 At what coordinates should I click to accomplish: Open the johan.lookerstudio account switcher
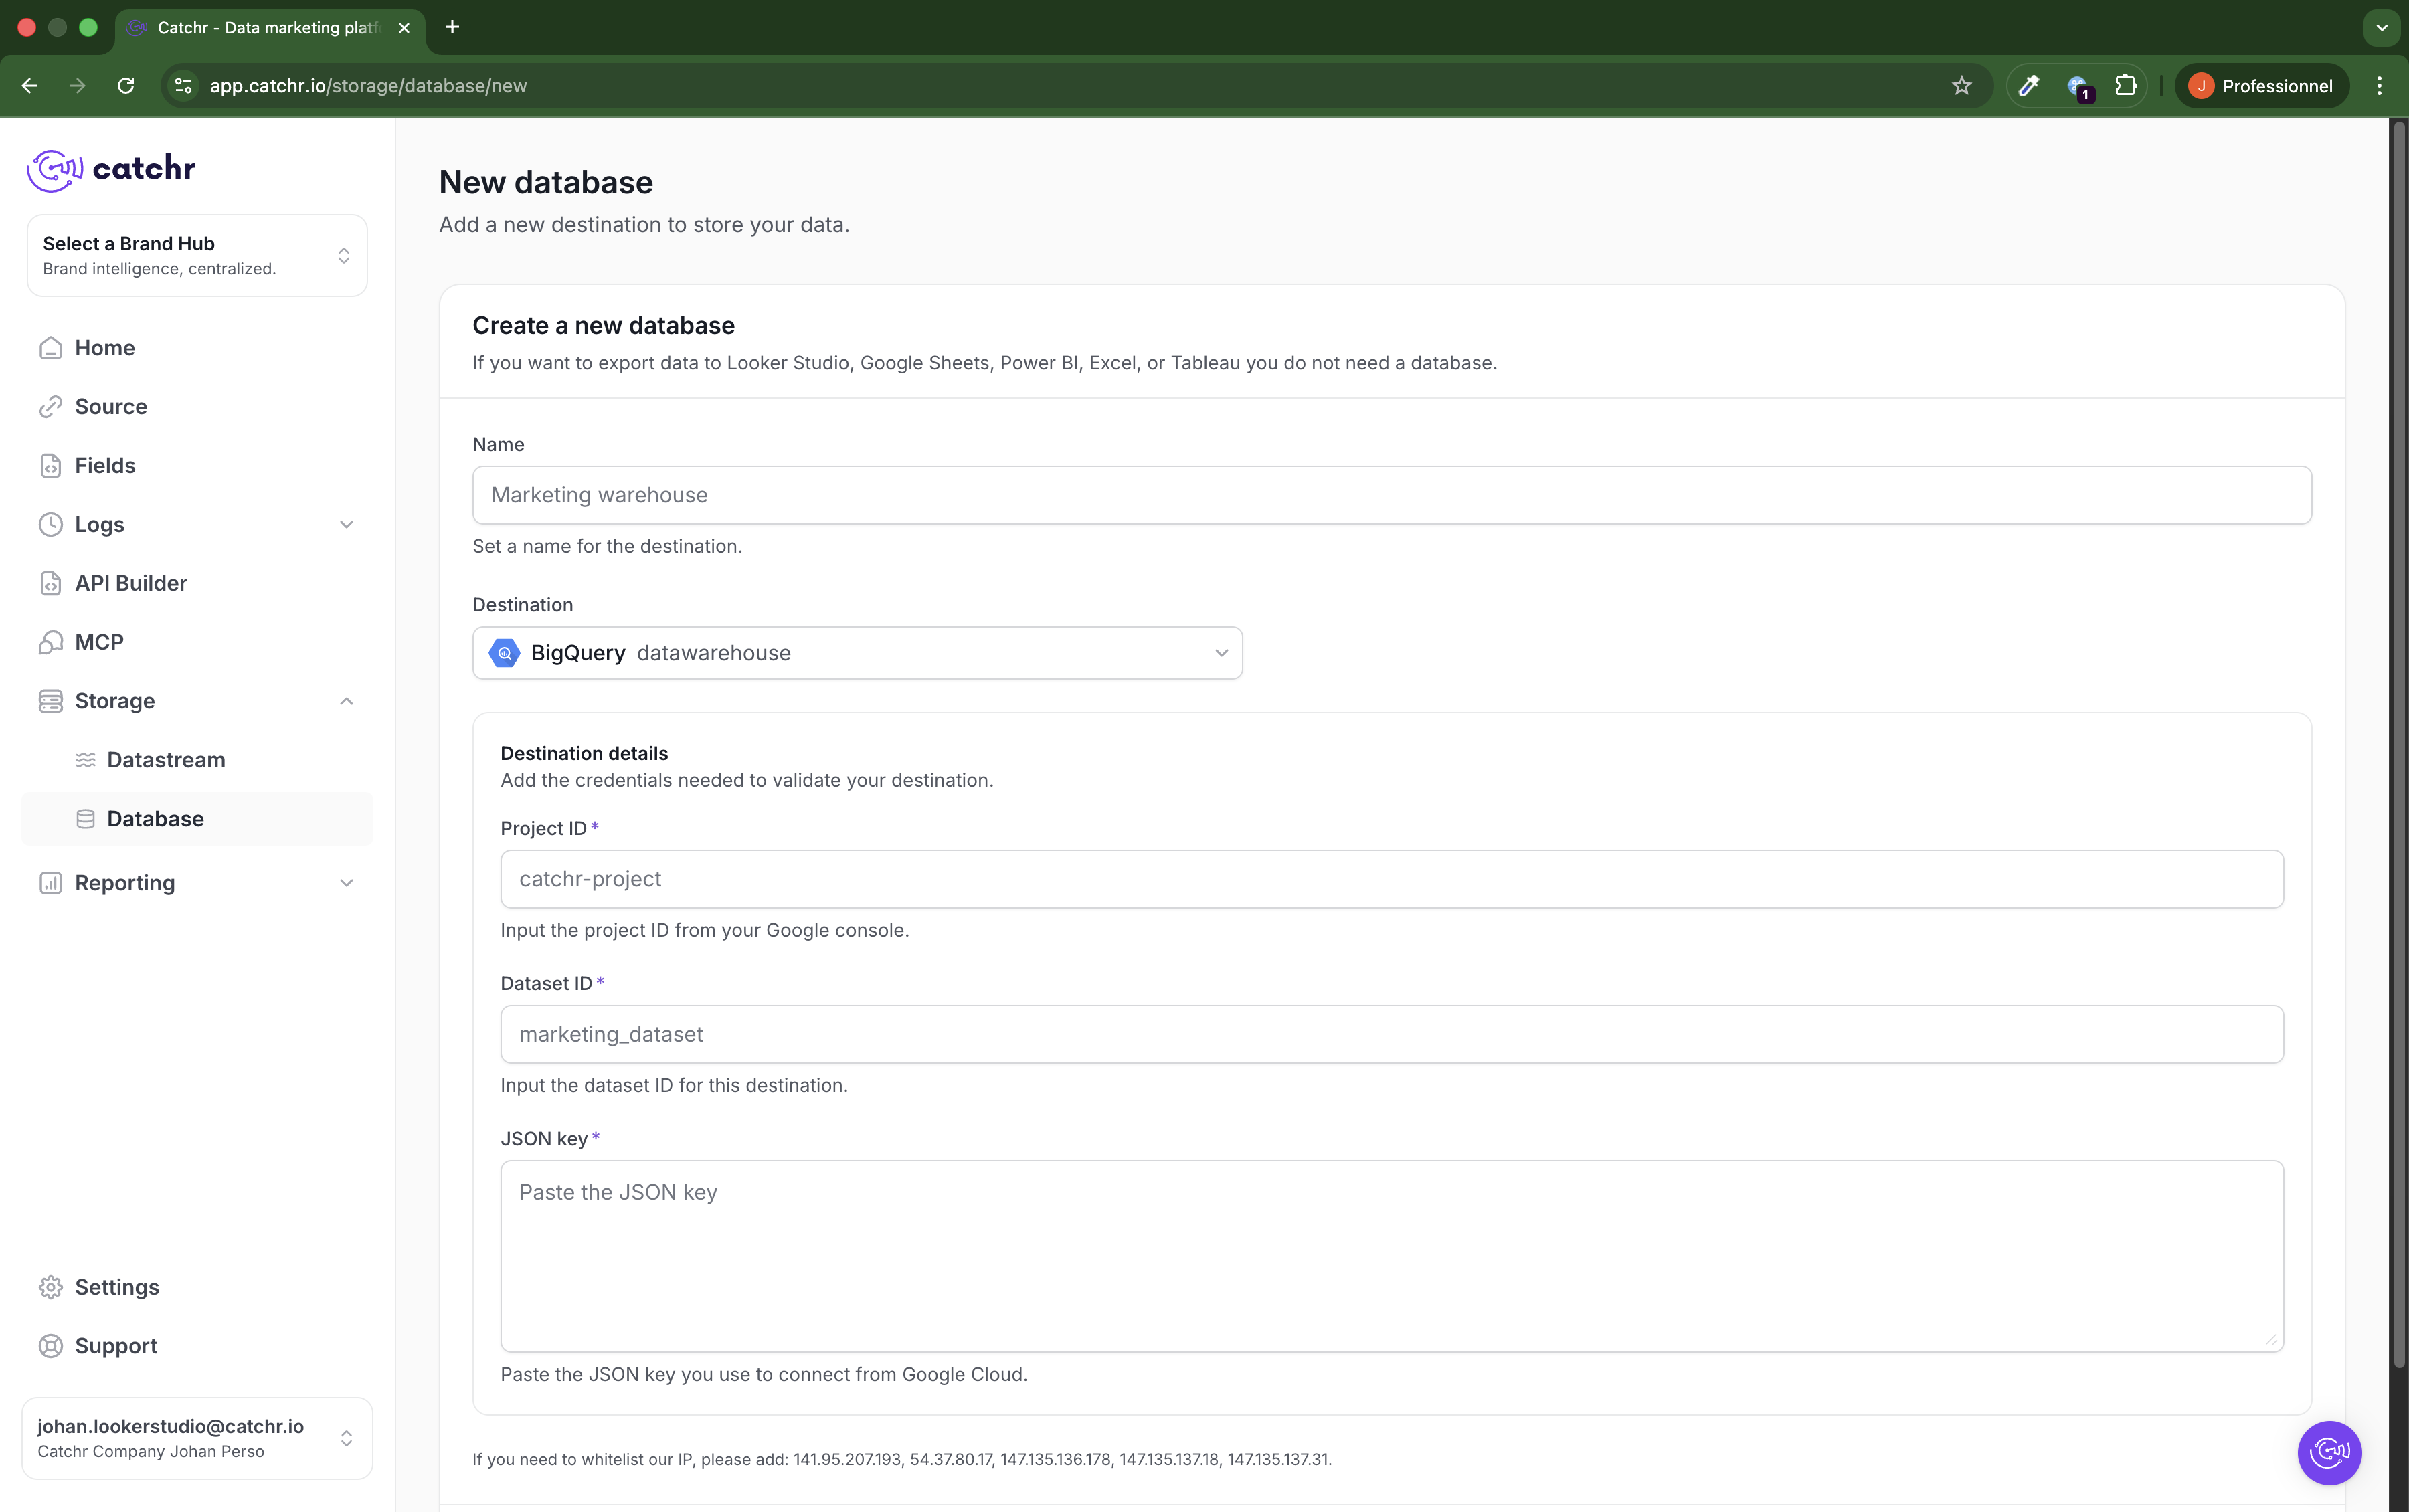197,1437
